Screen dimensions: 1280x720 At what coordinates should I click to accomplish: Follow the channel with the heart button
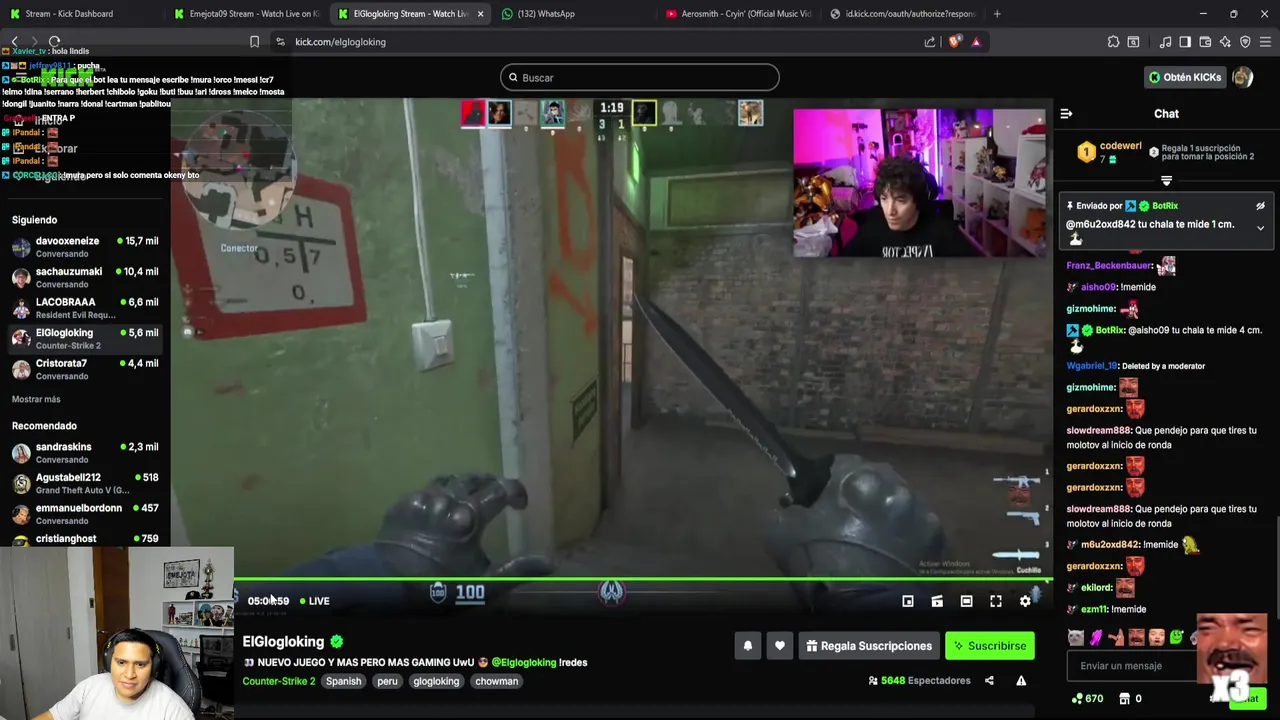780,646
